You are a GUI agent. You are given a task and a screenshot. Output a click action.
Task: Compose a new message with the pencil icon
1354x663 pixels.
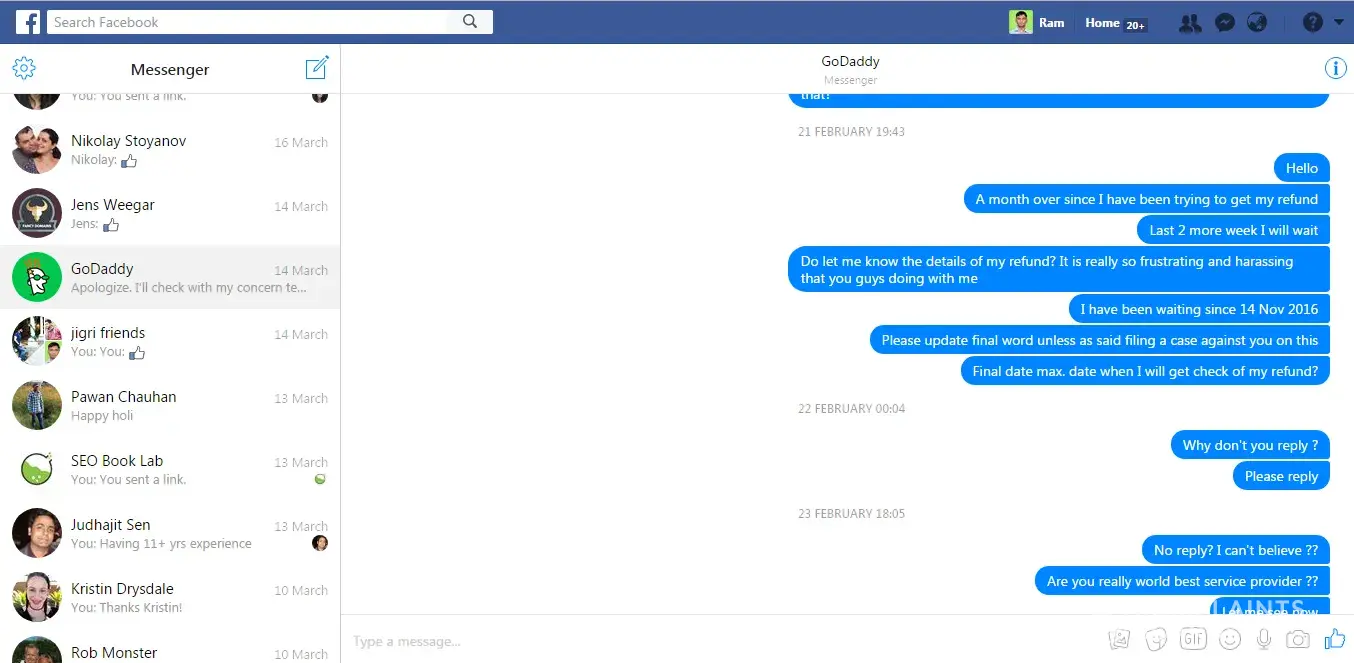point(317,68)
